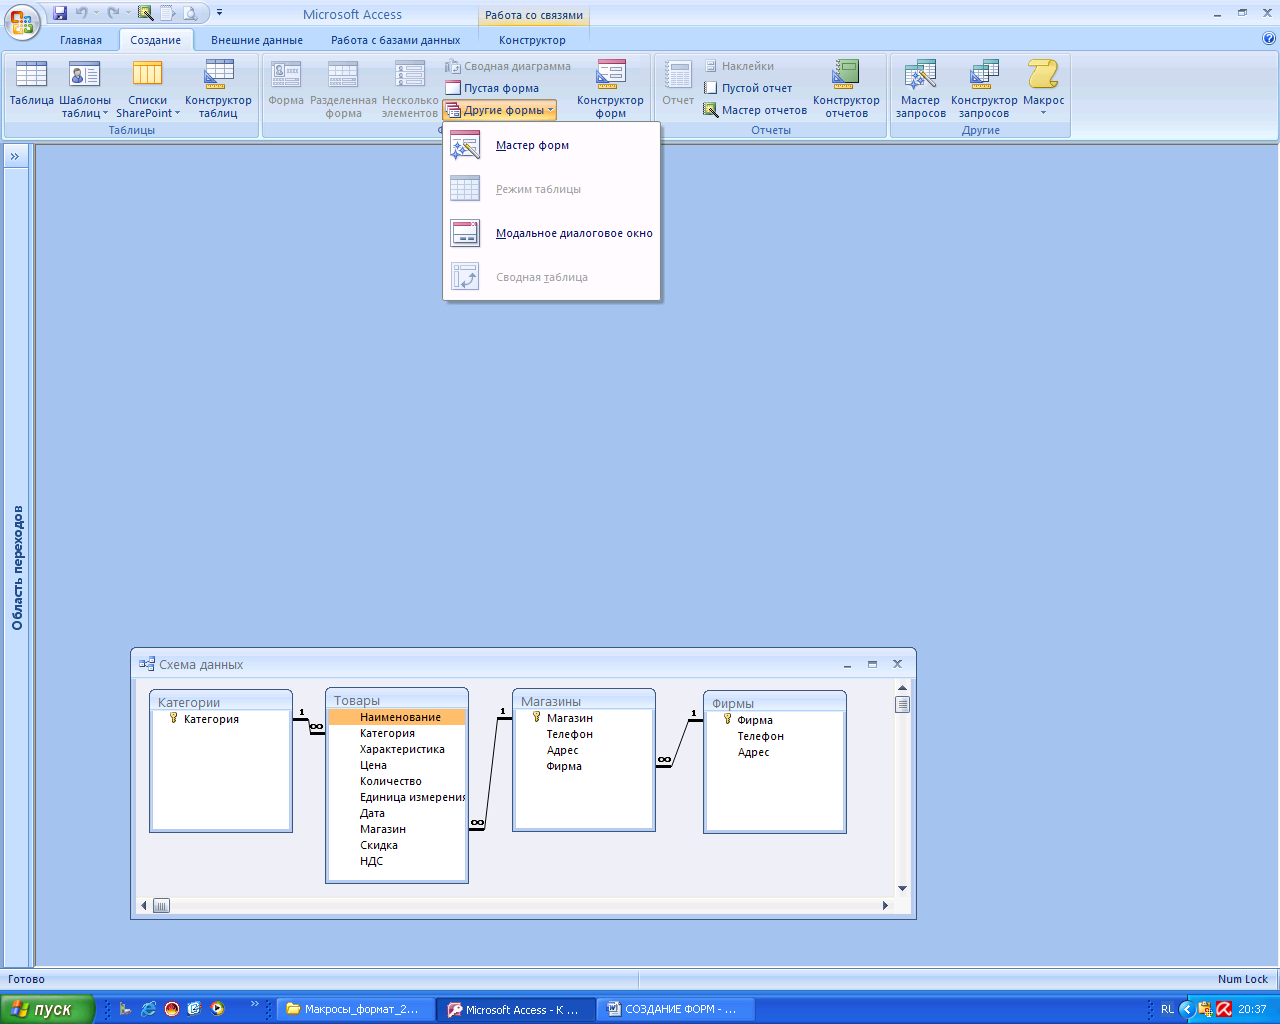Click the Отчет icon
Screen dimensions: 1280x1024
678,82
